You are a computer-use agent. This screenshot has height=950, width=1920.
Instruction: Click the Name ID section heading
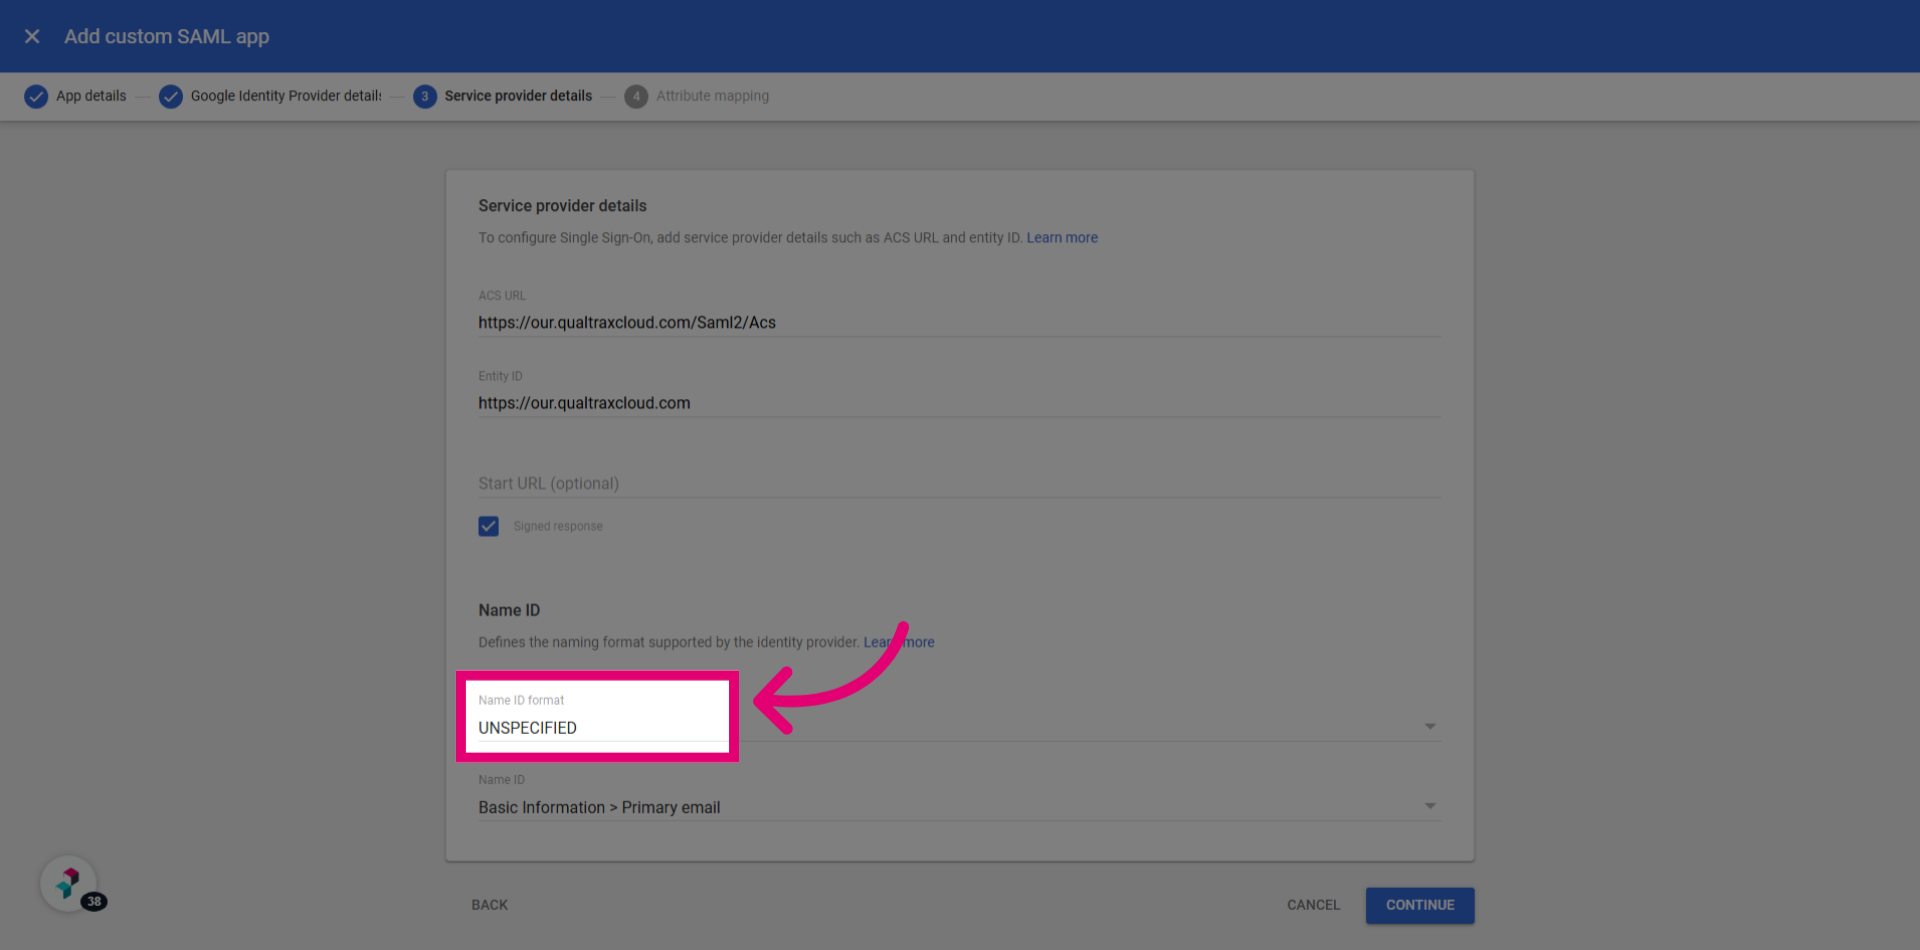(509, 610)
